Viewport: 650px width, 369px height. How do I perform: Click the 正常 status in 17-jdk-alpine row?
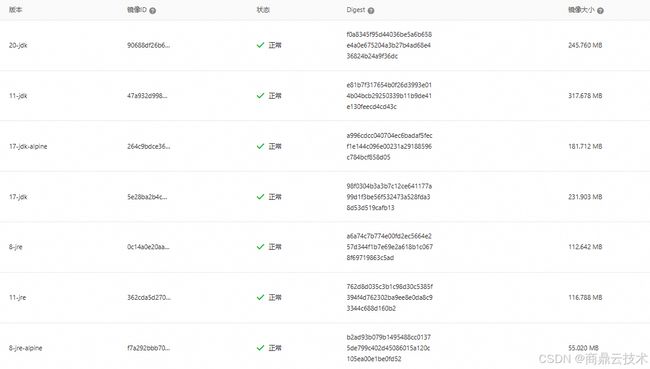point(275,146)
